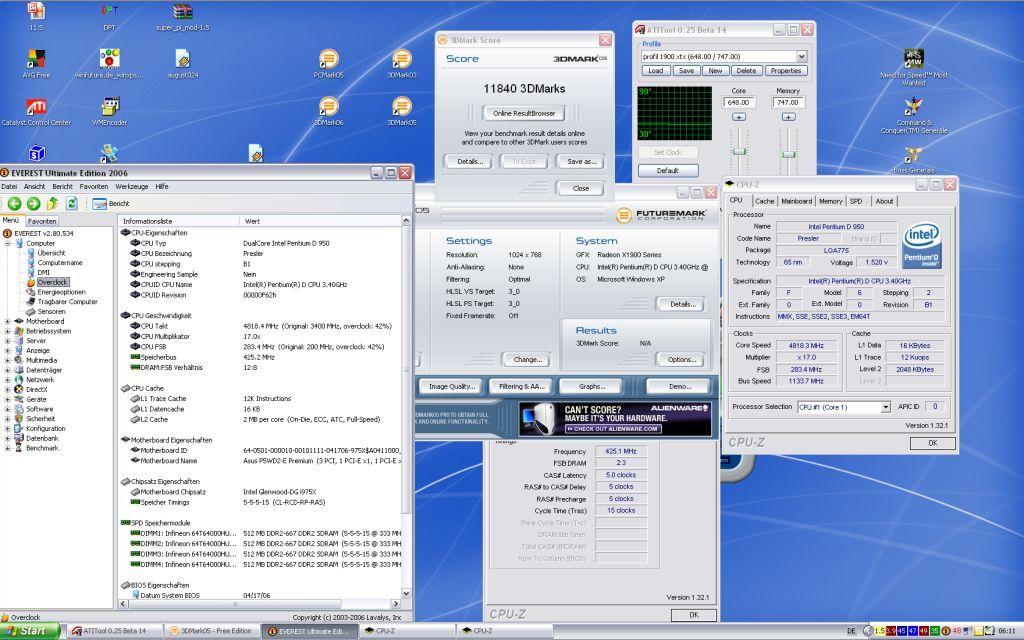Click the Memory clock slider handle in ATITool

[x=789, y=154]
